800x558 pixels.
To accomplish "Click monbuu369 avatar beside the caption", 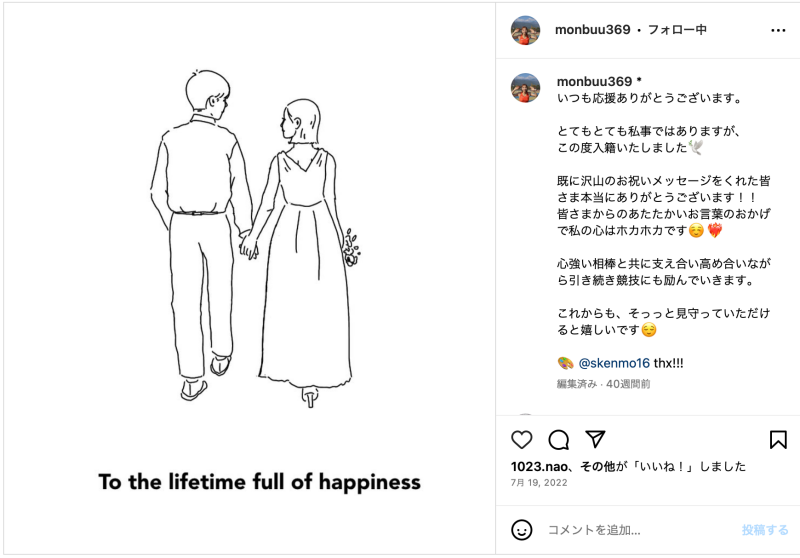I will coord(526,88).
